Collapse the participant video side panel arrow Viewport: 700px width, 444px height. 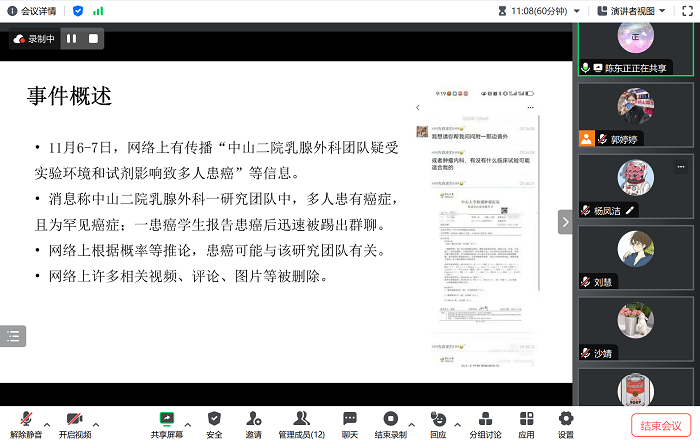(x=564, y=221)
